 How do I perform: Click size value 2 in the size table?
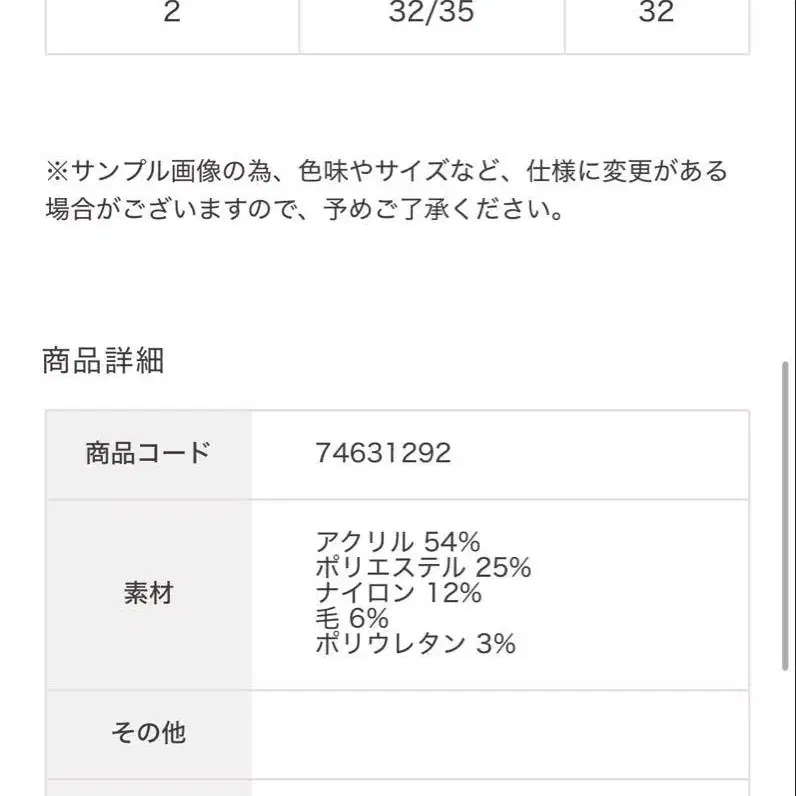coord(172,14)
